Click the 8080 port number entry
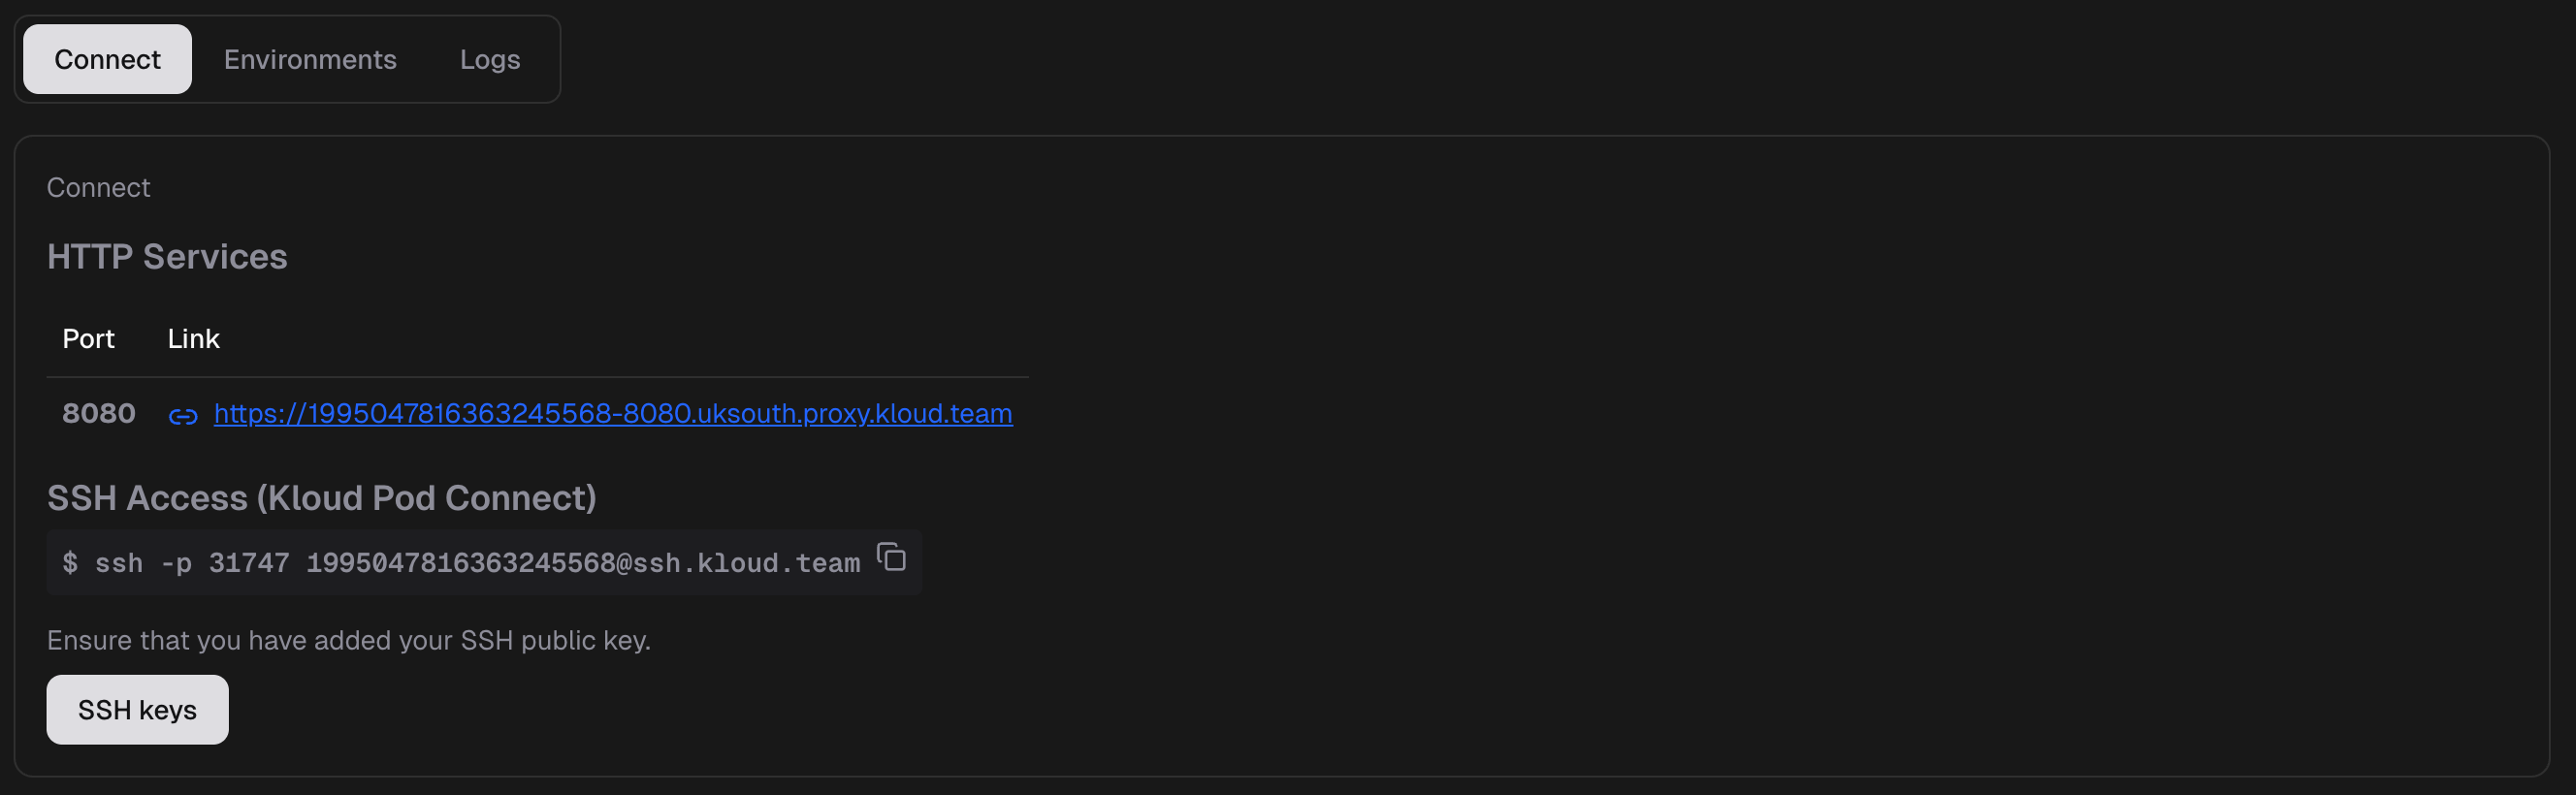 pos(98,413)
